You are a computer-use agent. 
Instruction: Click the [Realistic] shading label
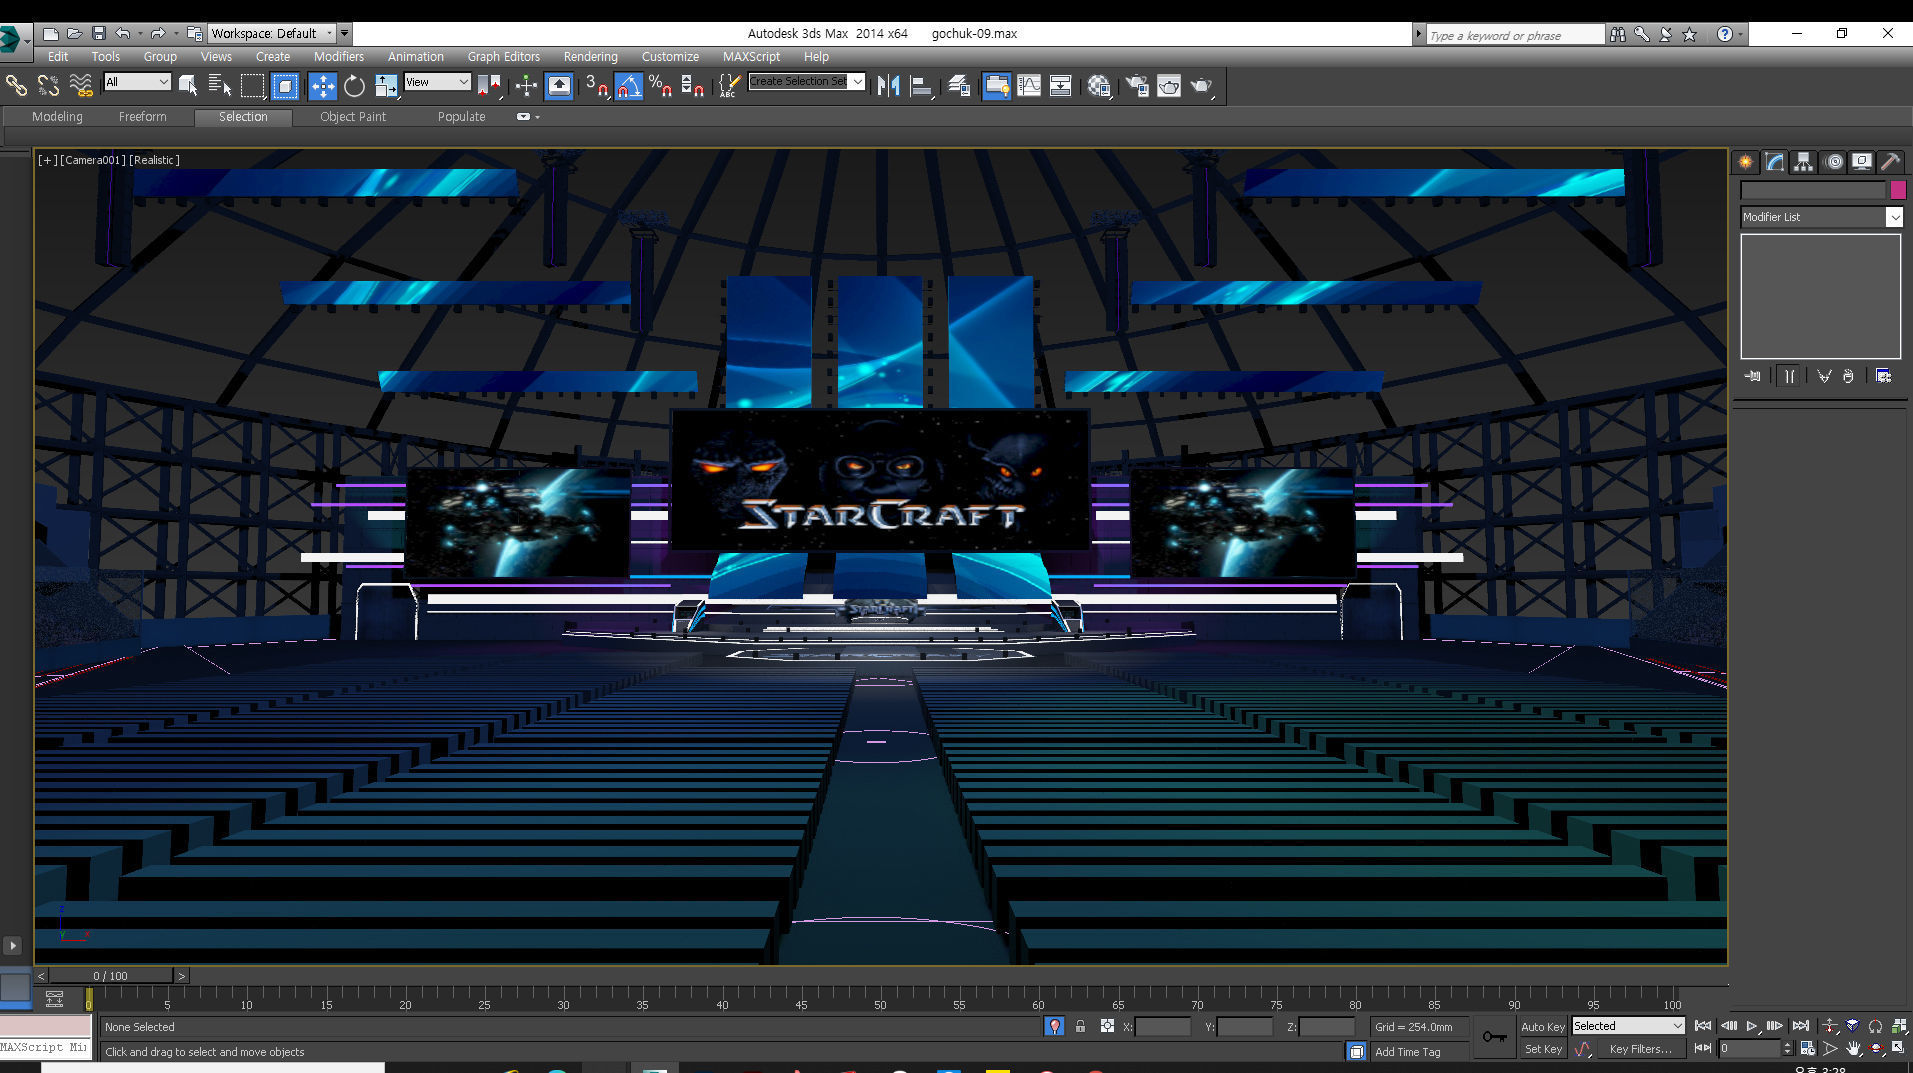point(154,160)
